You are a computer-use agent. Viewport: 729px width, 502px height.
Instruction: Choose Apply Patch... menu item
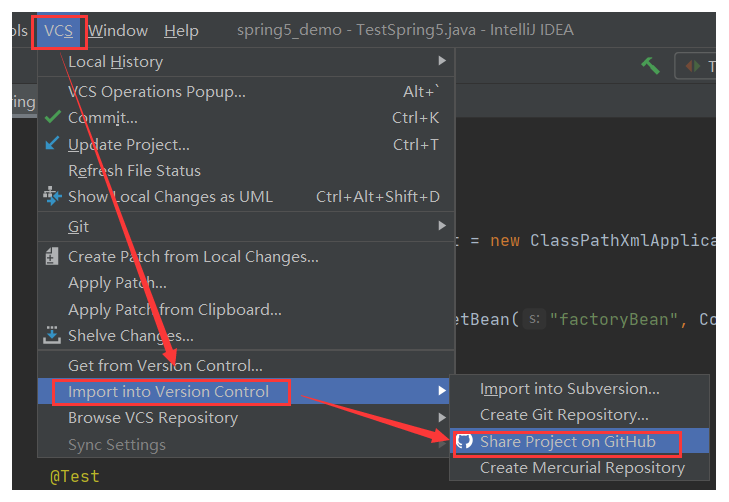246,283
